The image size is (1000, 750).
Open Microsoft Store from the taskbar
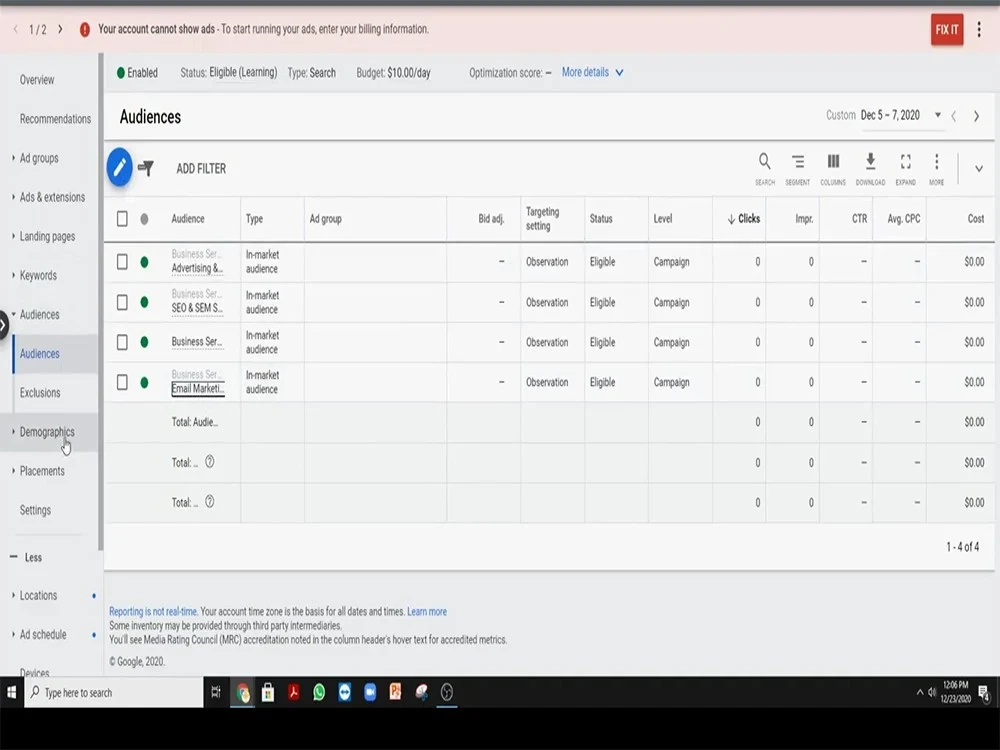coord(268,693)
